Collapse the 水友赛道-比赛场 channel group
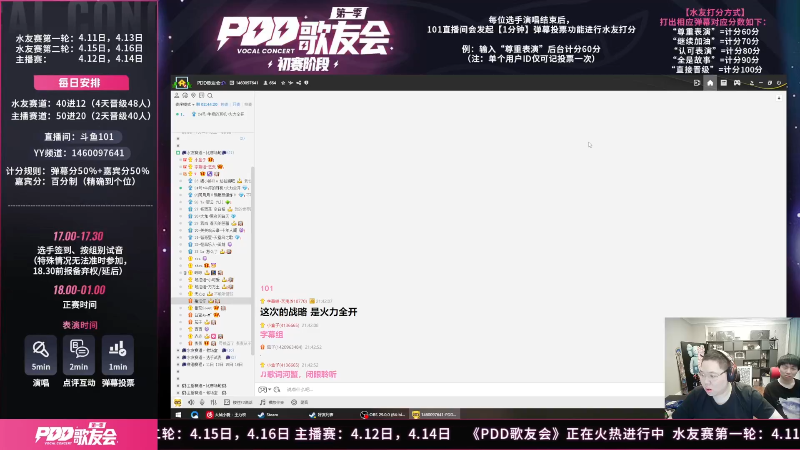The width and height of the screenshot is (800, 450). pos(178,153)
